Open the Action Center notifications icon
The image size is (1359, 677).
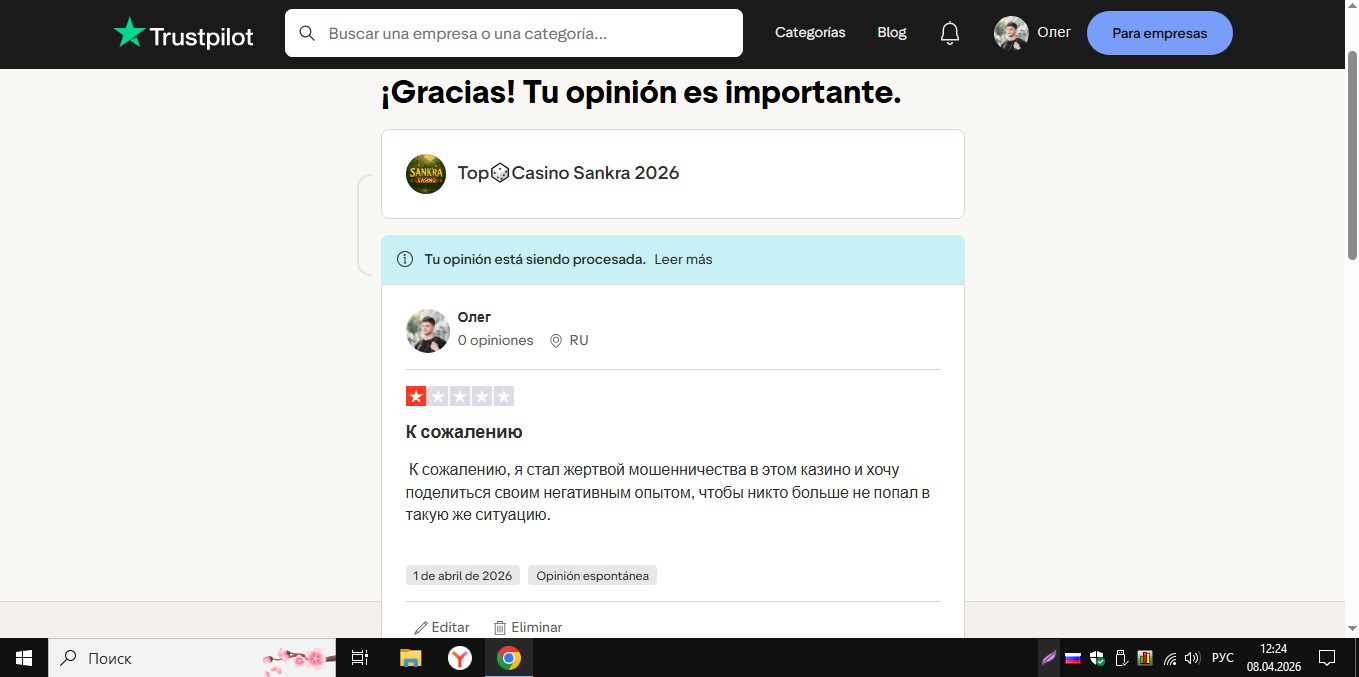pyautogui.click(x=1327, y=658)
